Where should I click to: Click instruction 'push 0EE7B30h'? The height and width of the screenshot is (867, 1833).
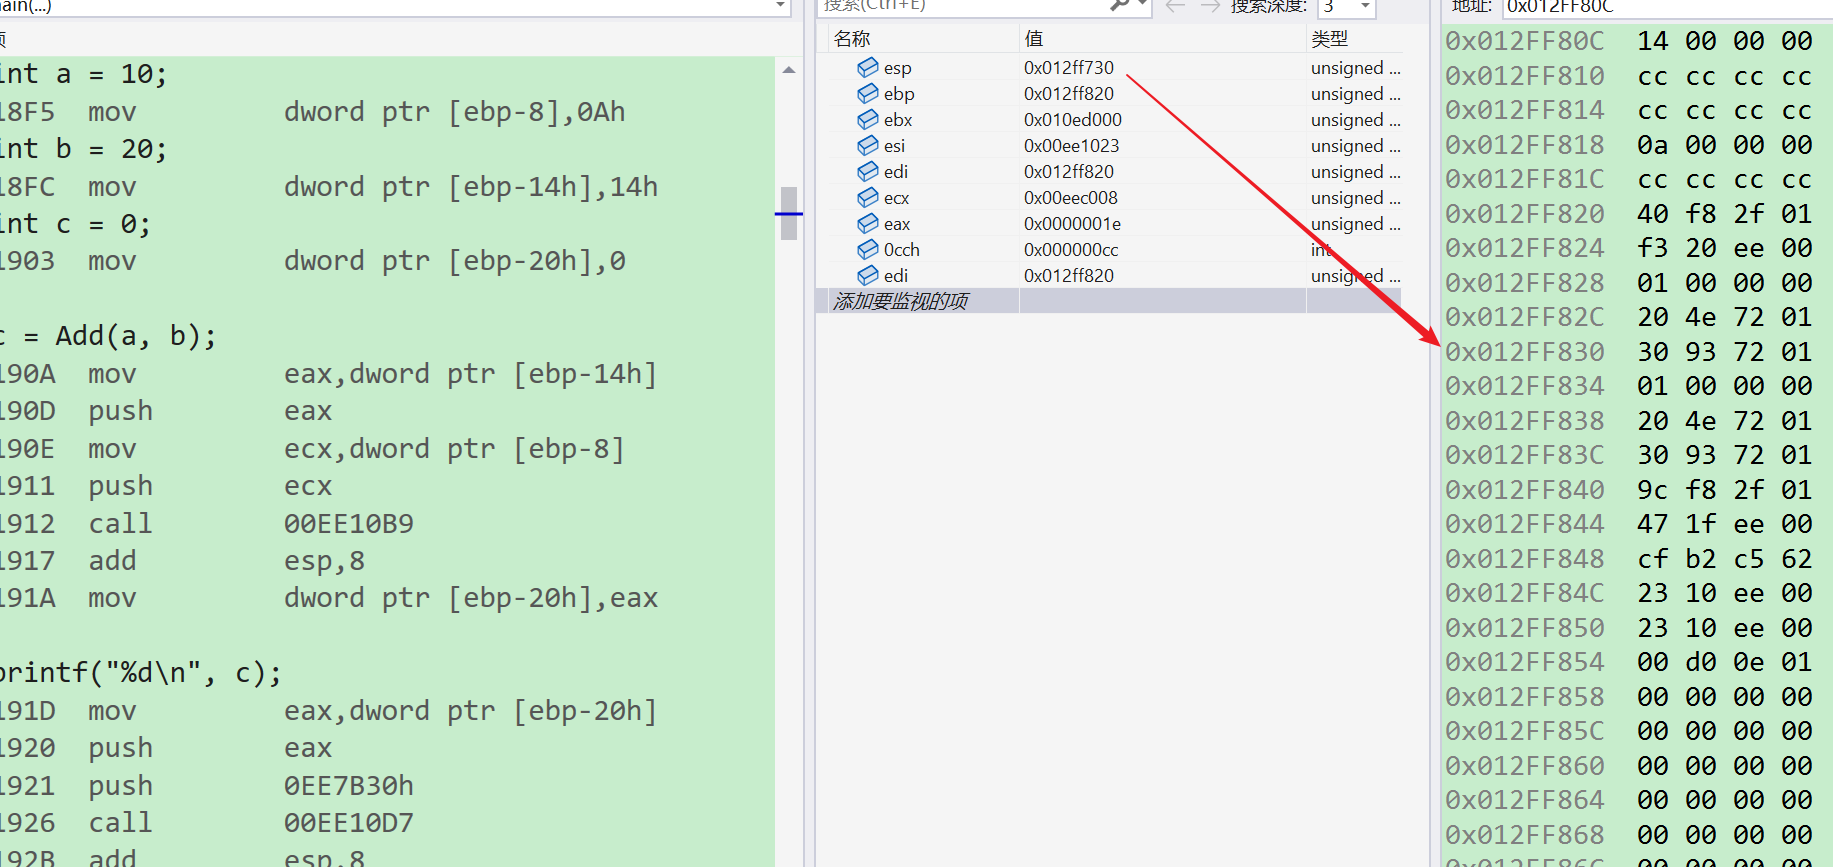[250, 786]
